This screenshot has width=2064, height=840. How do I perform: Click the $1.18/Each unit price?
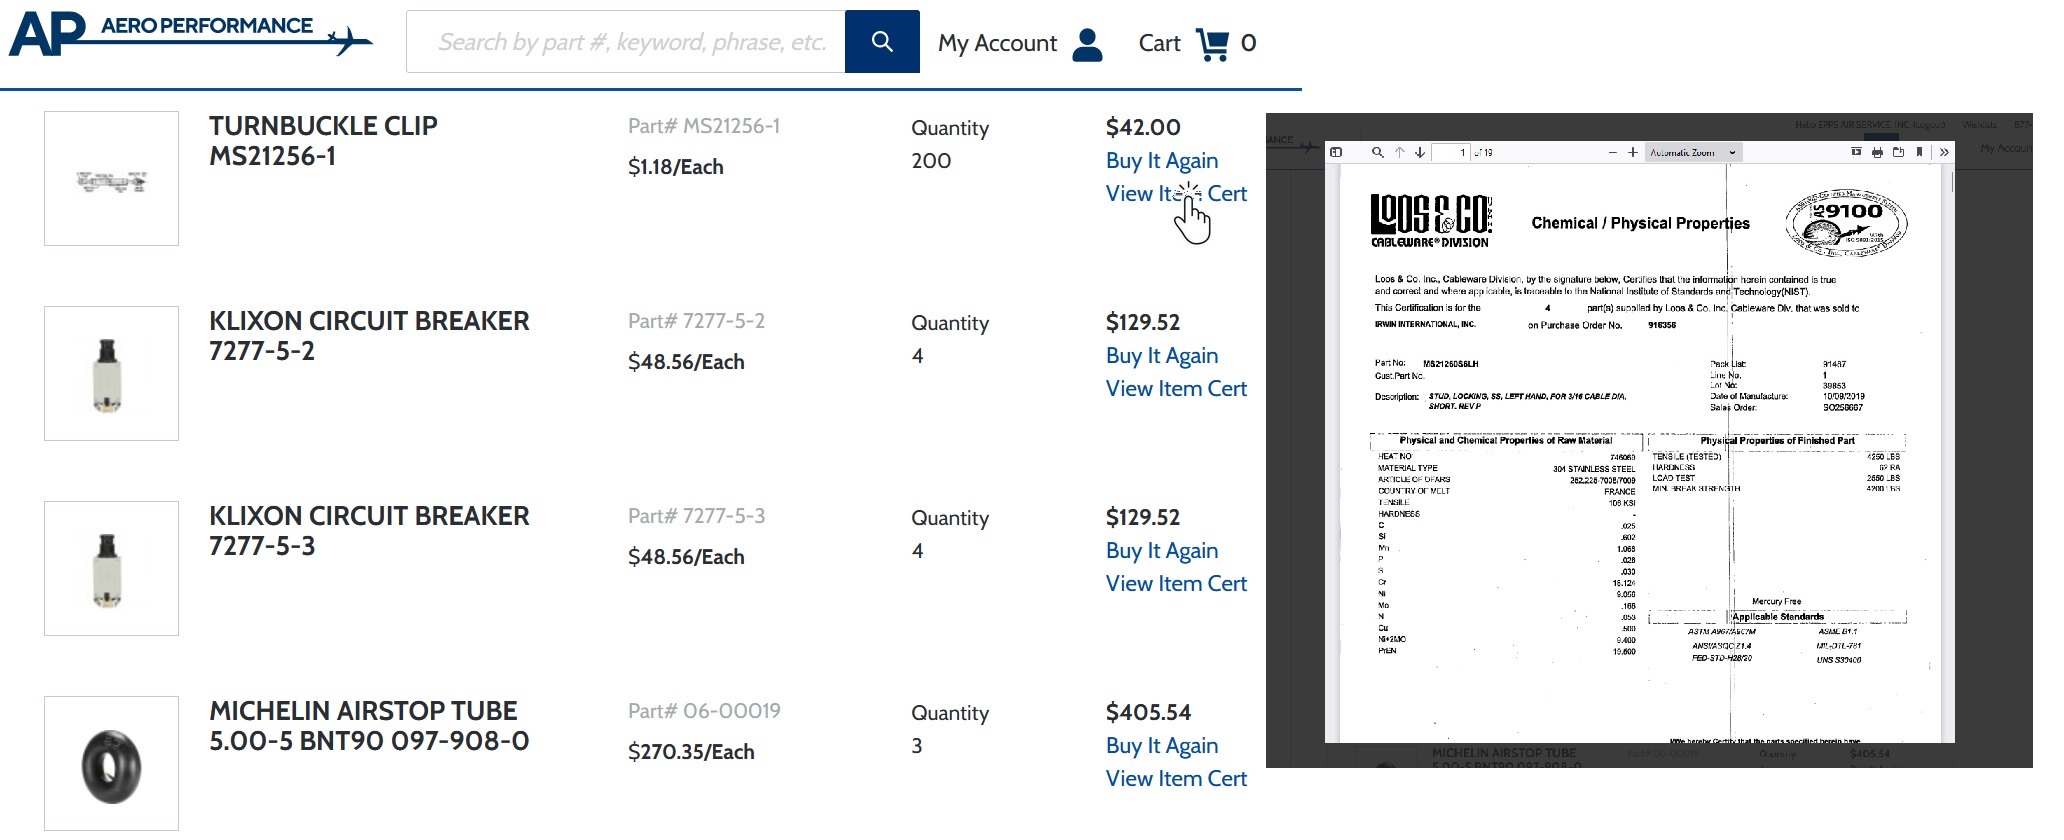pyautogui.click(x=675, y=167)
